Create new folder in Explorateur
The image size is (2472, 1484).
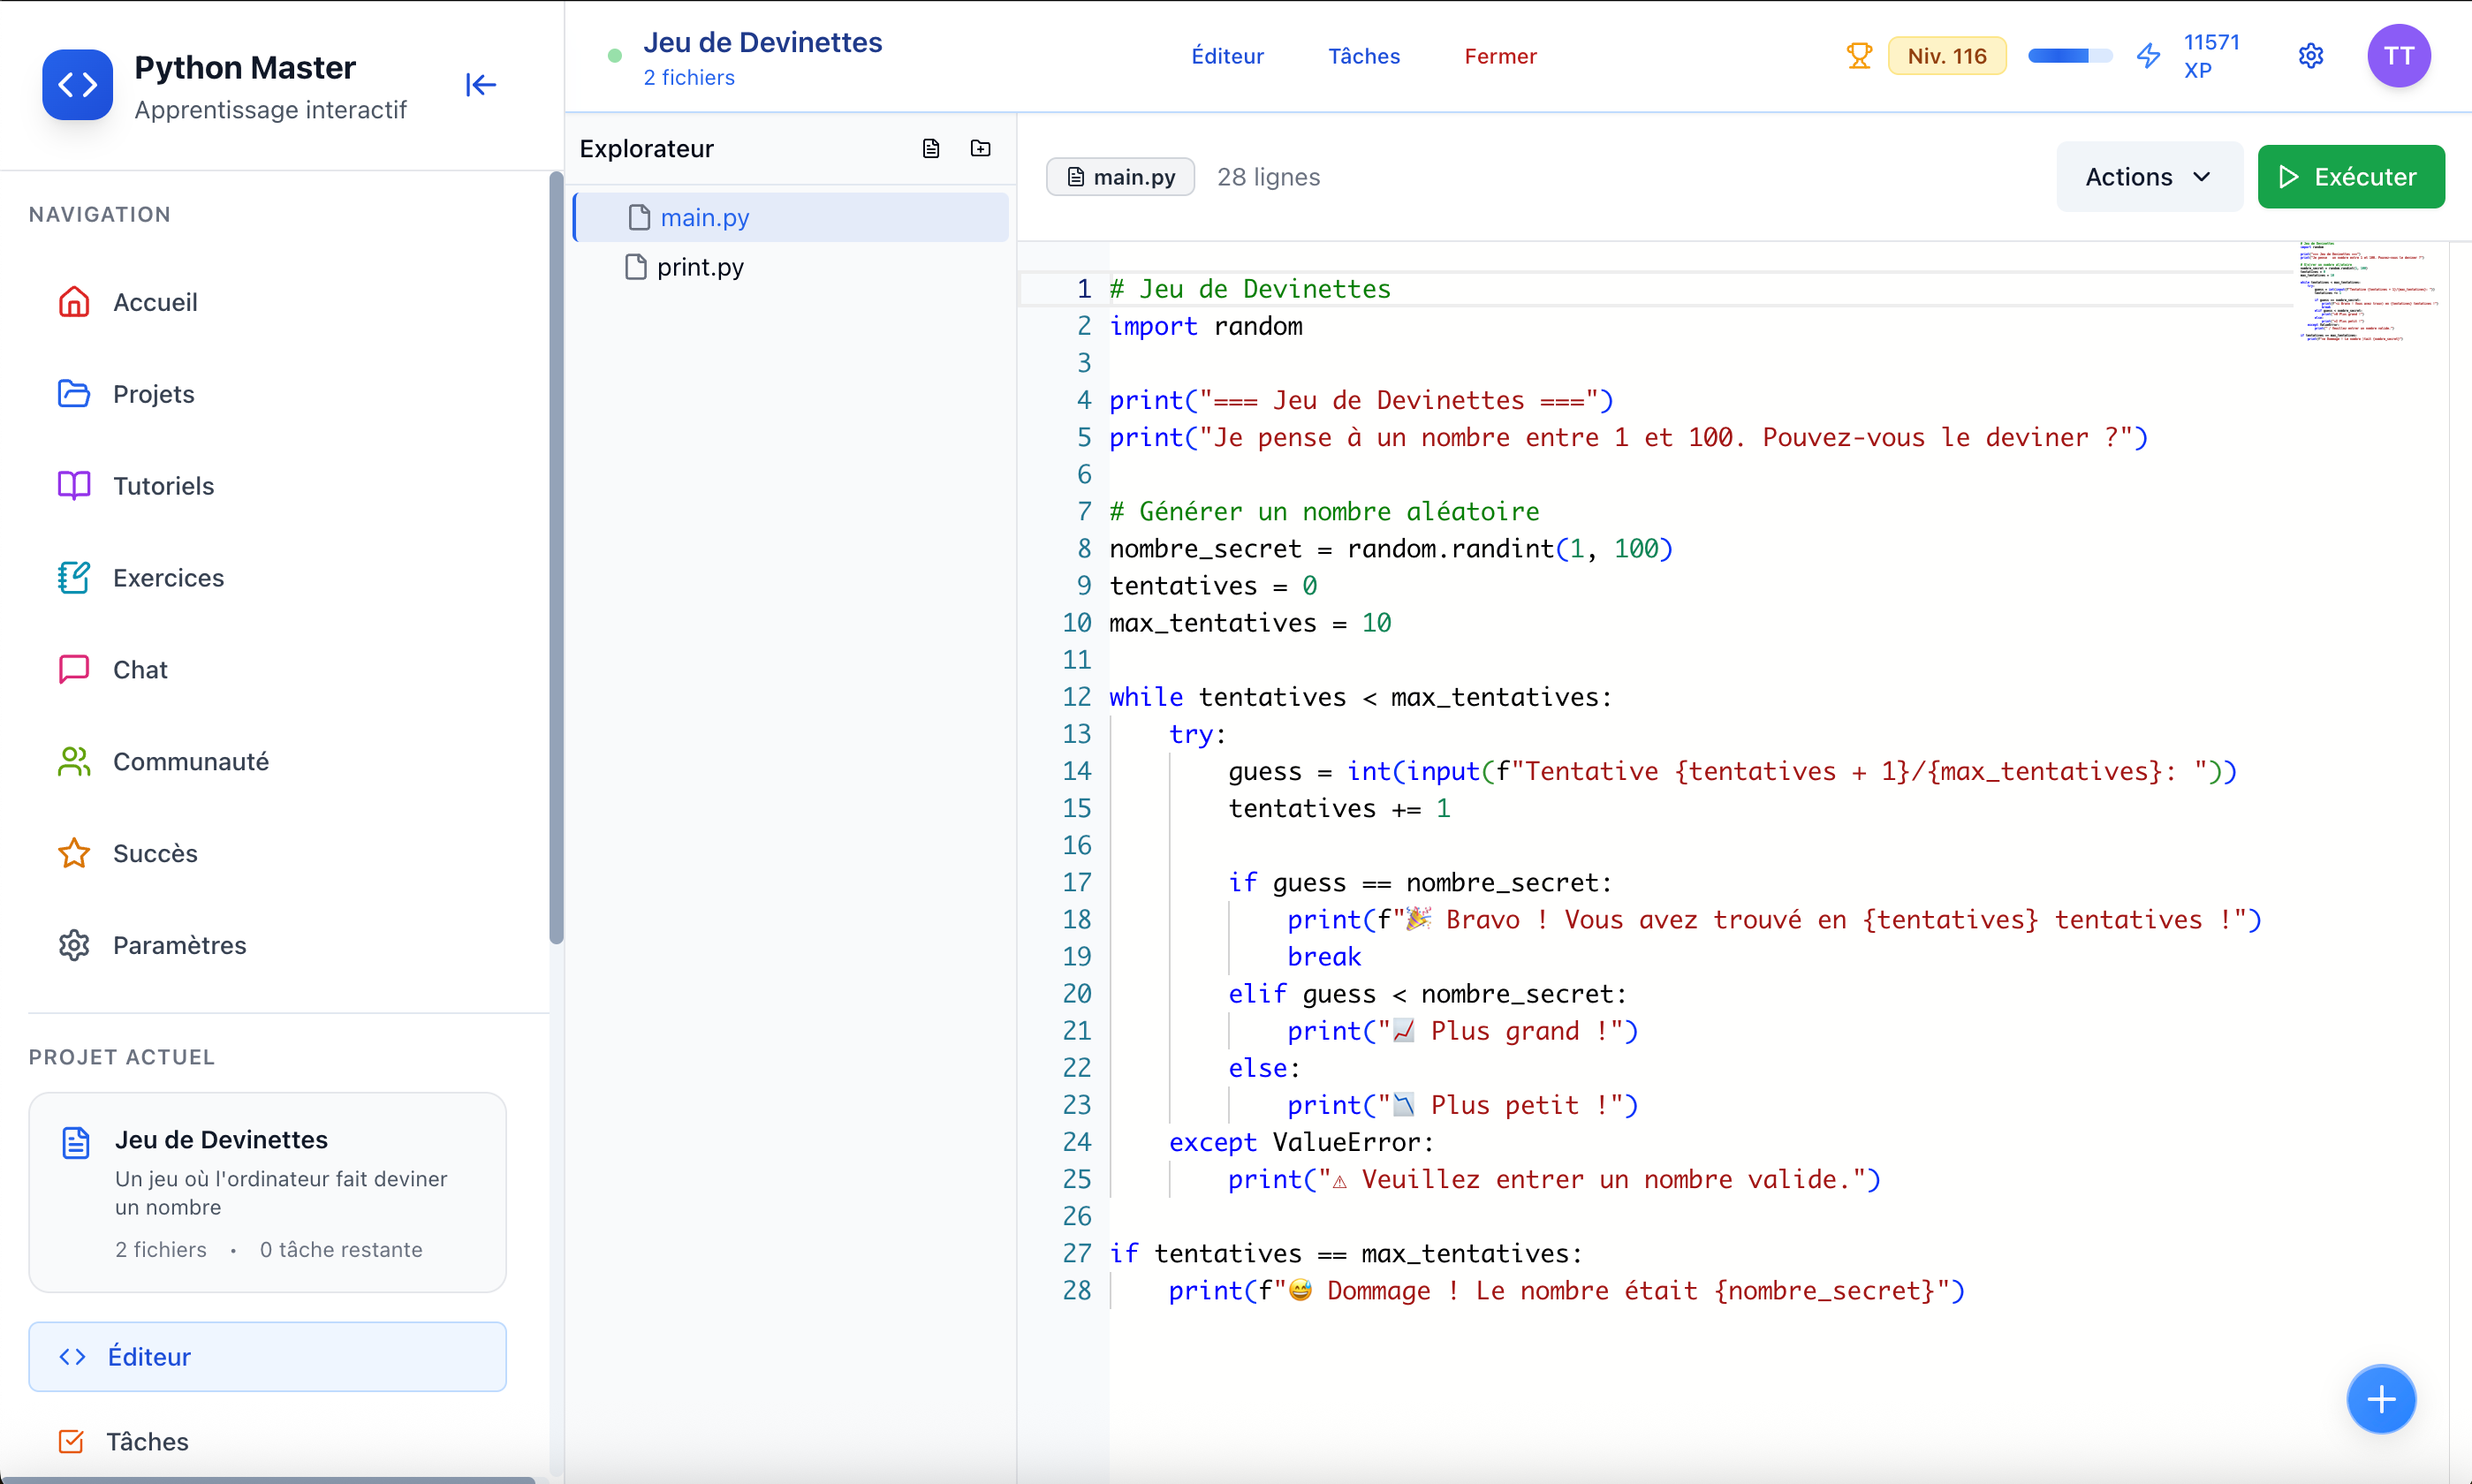981,149
